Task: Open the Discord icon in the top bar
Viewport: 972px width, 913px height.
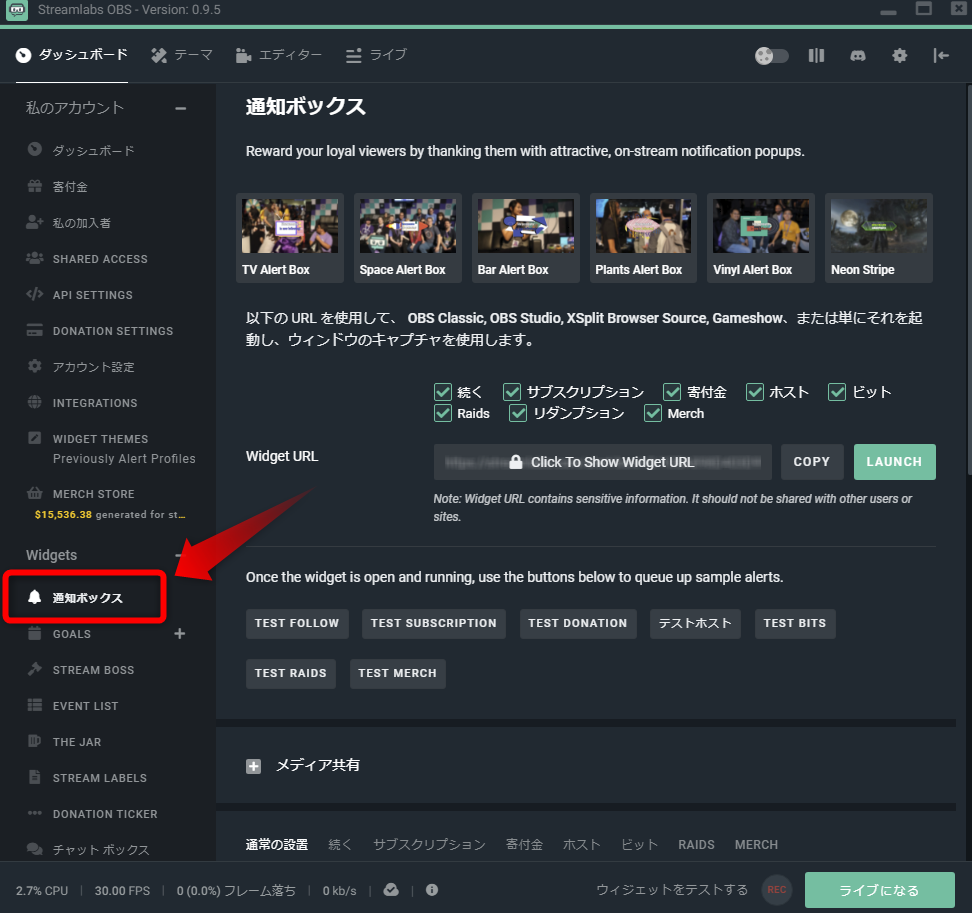Action: tap(857, 56)
